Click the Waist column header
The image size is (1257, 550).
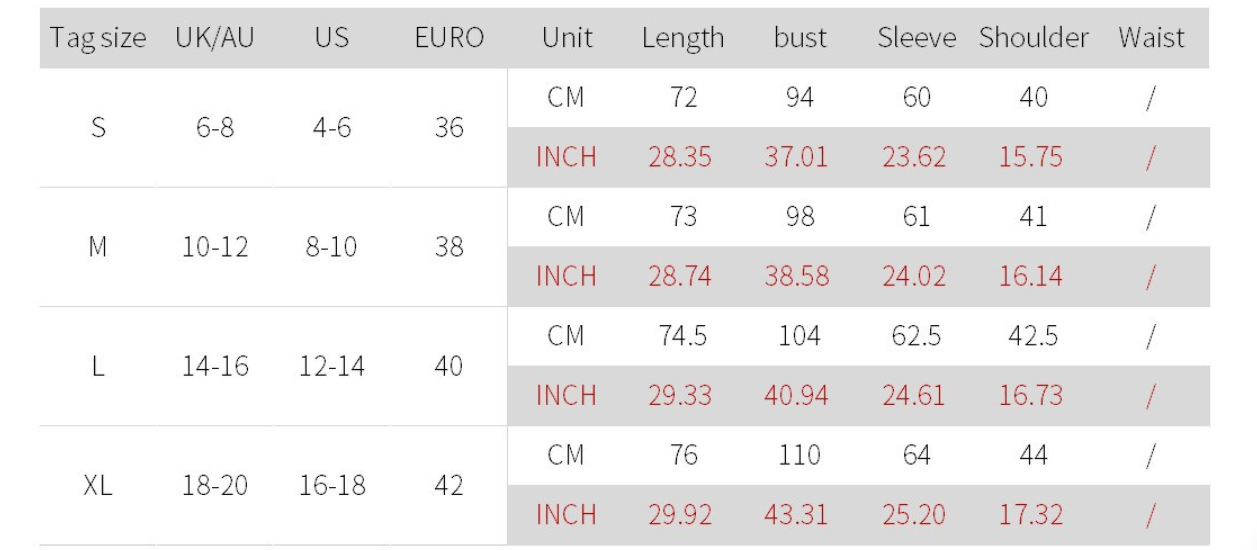click(x=1151, y=39)
